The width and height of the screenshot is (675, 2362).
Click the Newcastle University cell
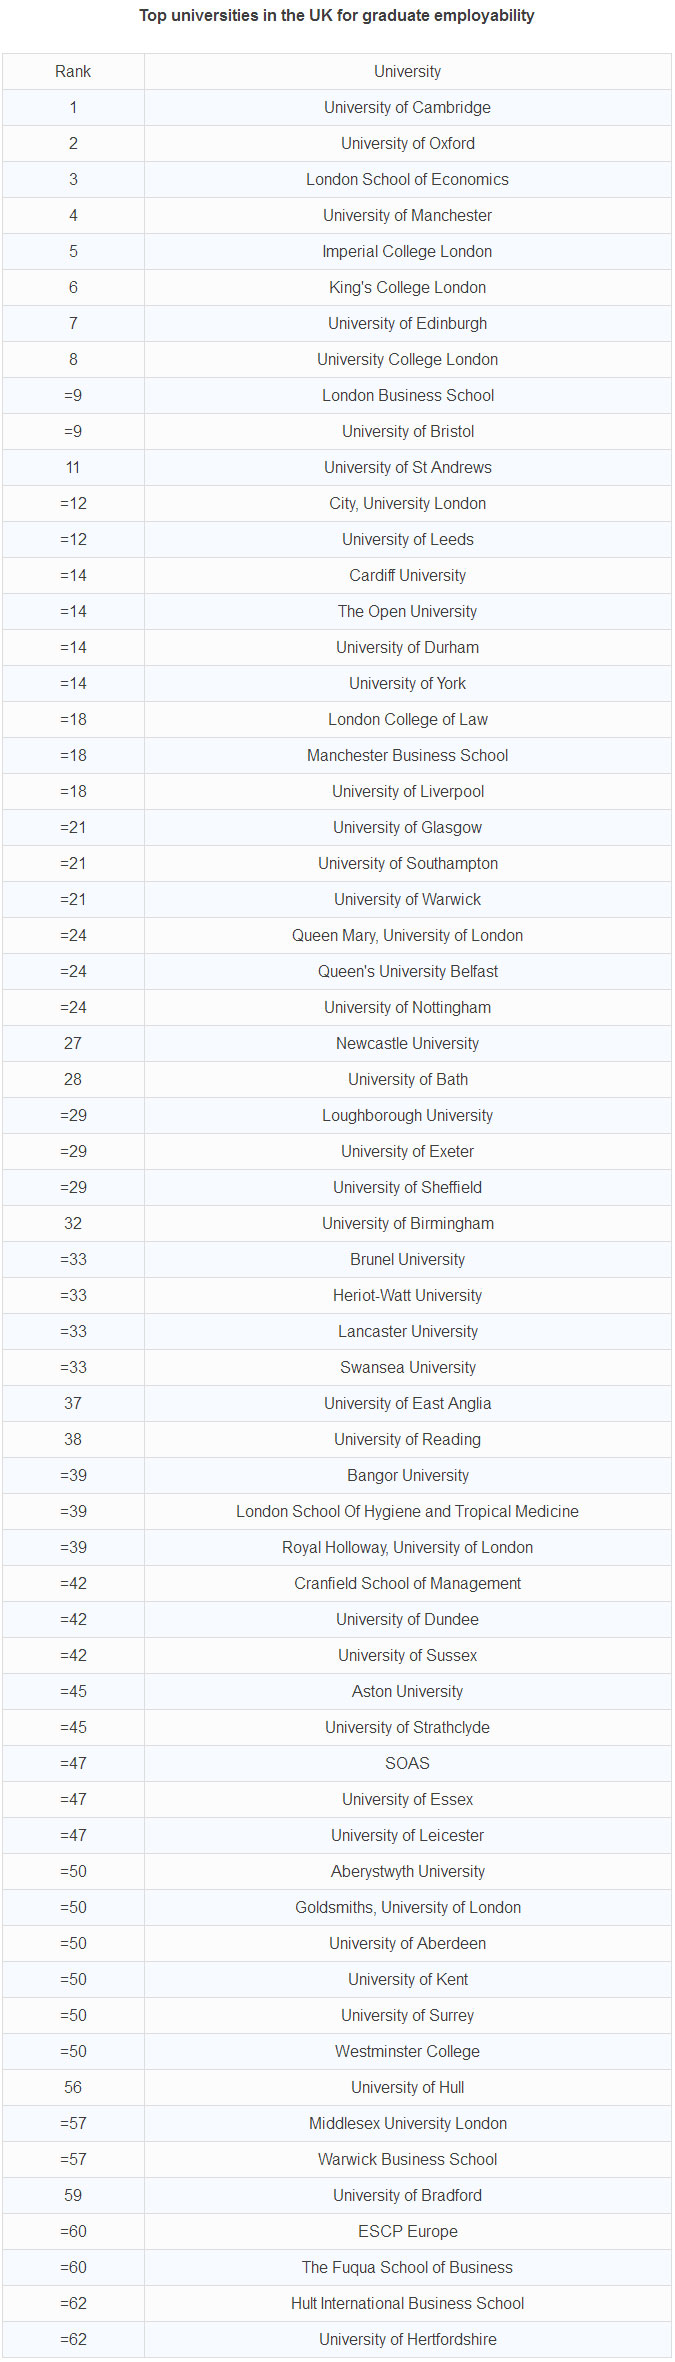click(407, 1044)
